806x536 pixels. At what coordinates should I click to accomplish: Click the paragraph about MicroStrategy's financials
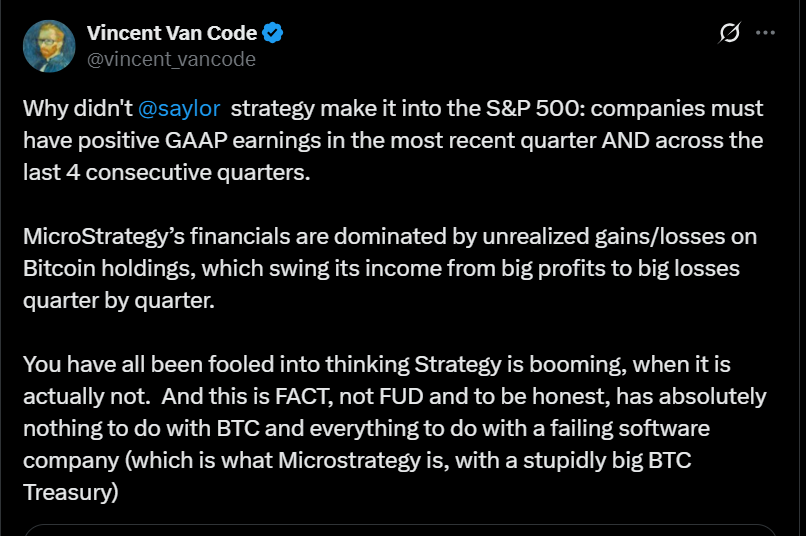click(390, 268)
